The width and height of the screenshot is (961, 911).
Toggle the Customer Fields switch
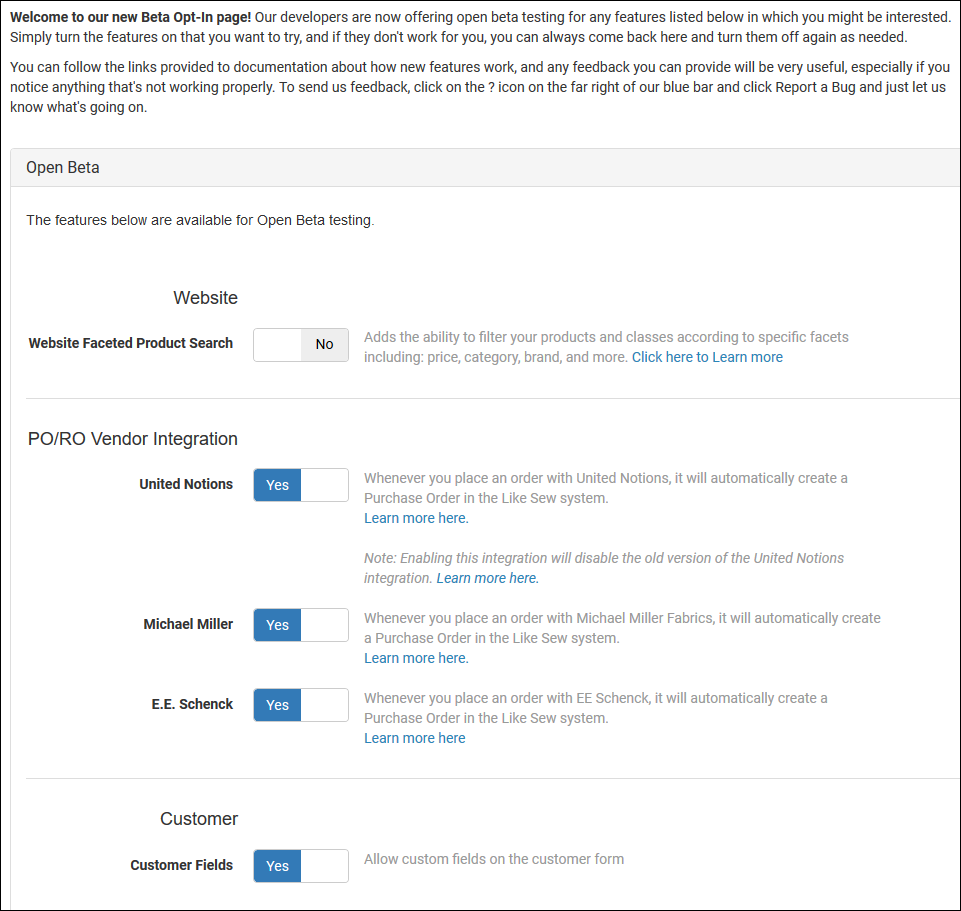(x=301, y=866)
